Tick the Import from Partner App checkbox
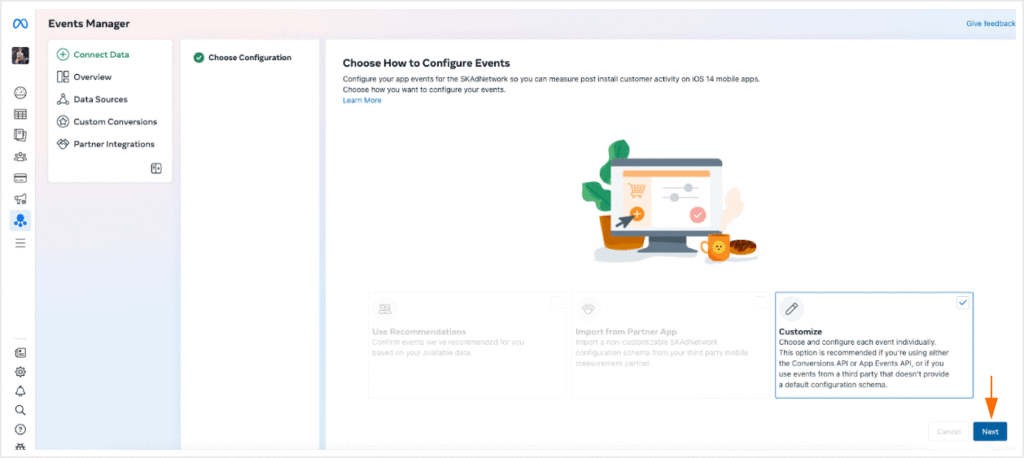The image size is (1024, 458). (760, 303)
